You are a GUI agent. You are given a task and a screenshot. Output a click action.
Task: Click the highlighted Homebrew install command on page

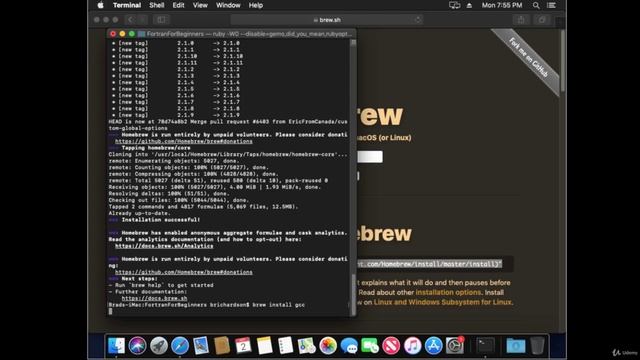point(429,264)
